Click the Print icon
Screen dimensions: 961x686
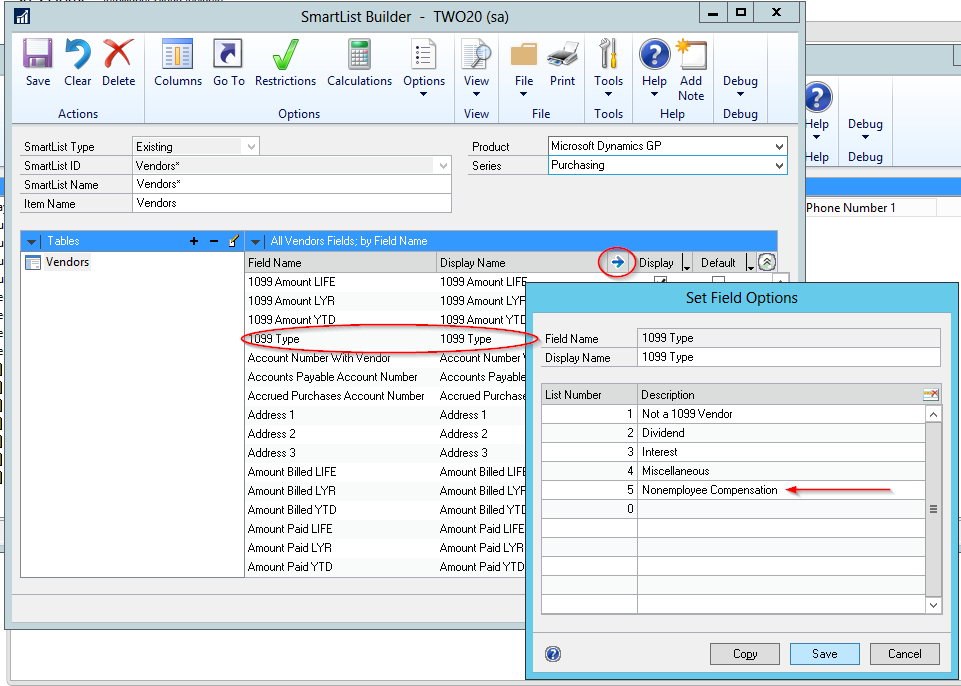pyautogui.click(x=563, y=54)
